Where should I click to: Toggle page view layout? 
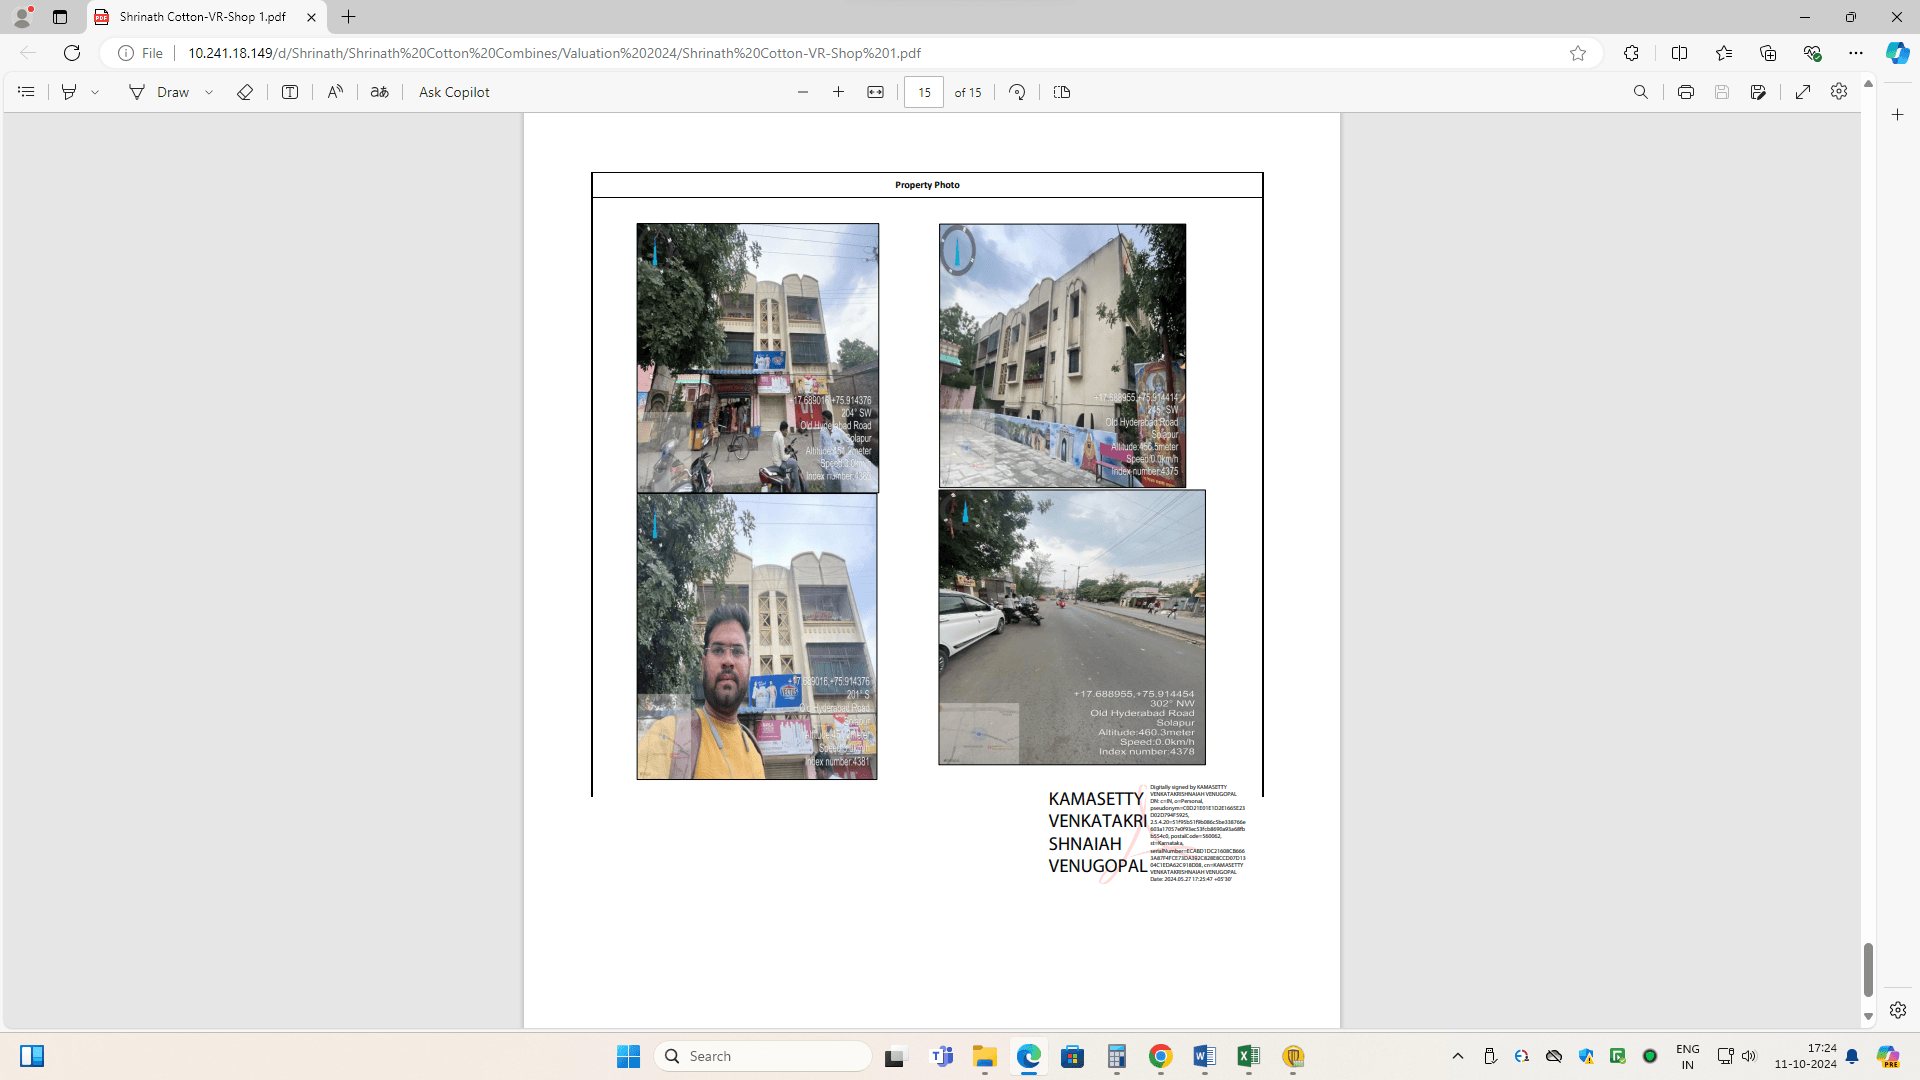pyautogui.click(x=1062, y=92)
